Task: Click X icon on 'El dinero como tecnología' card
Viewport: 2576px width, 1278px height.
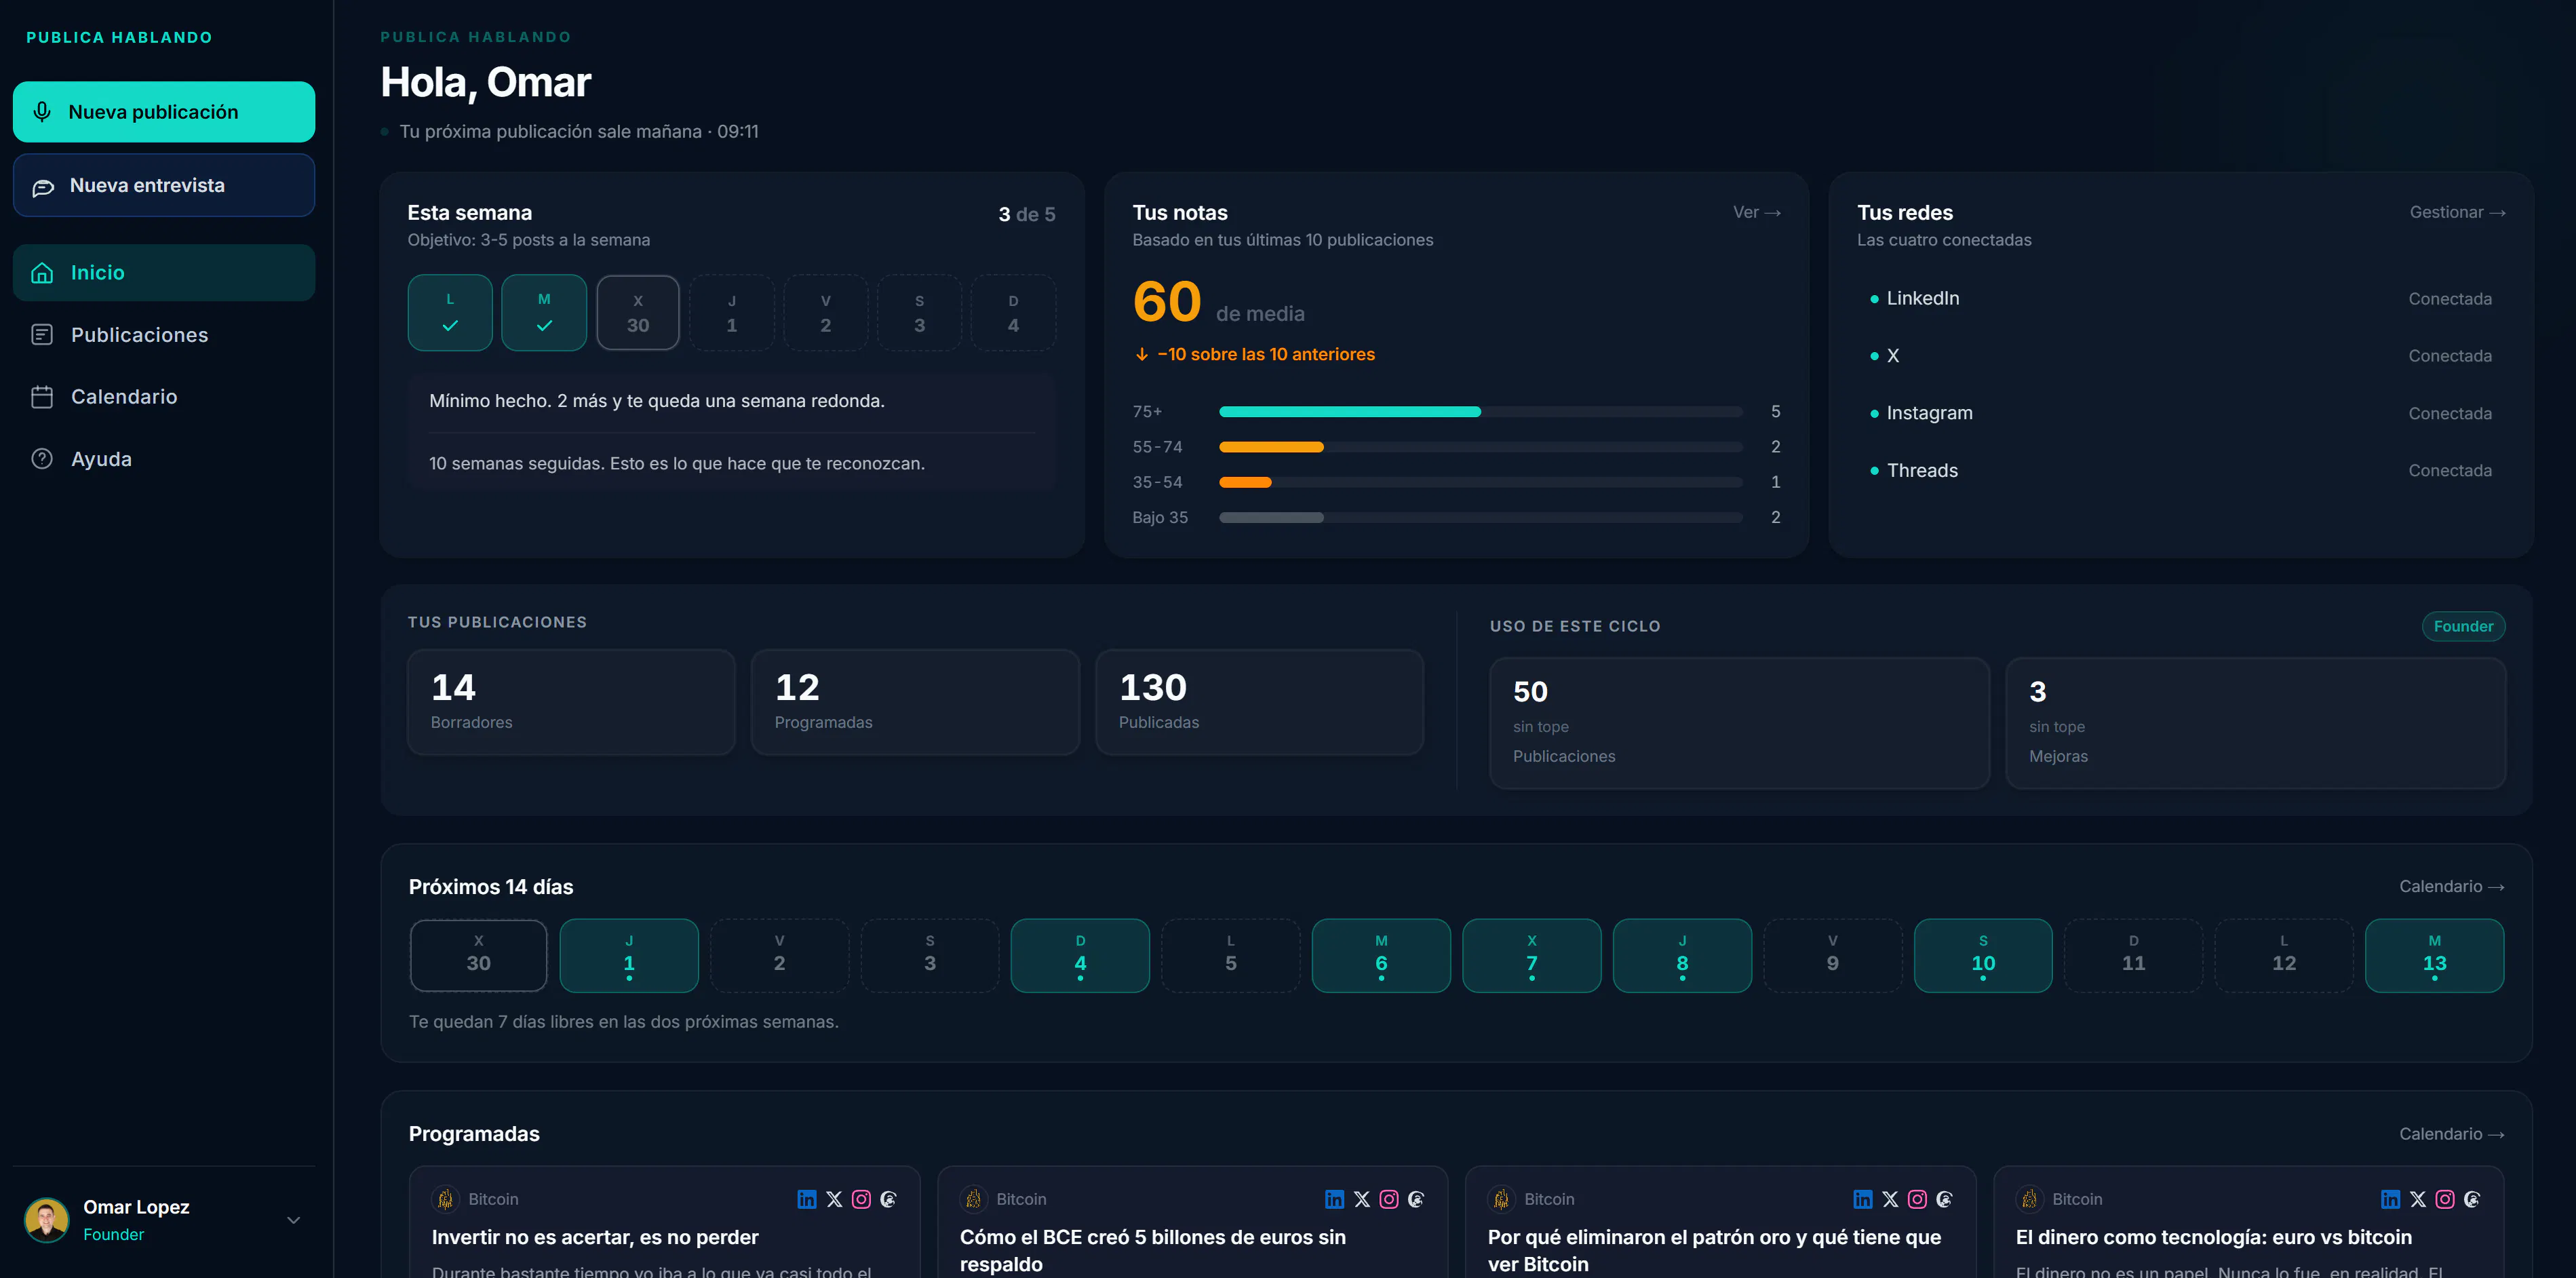Action: pos(2418,1199)
